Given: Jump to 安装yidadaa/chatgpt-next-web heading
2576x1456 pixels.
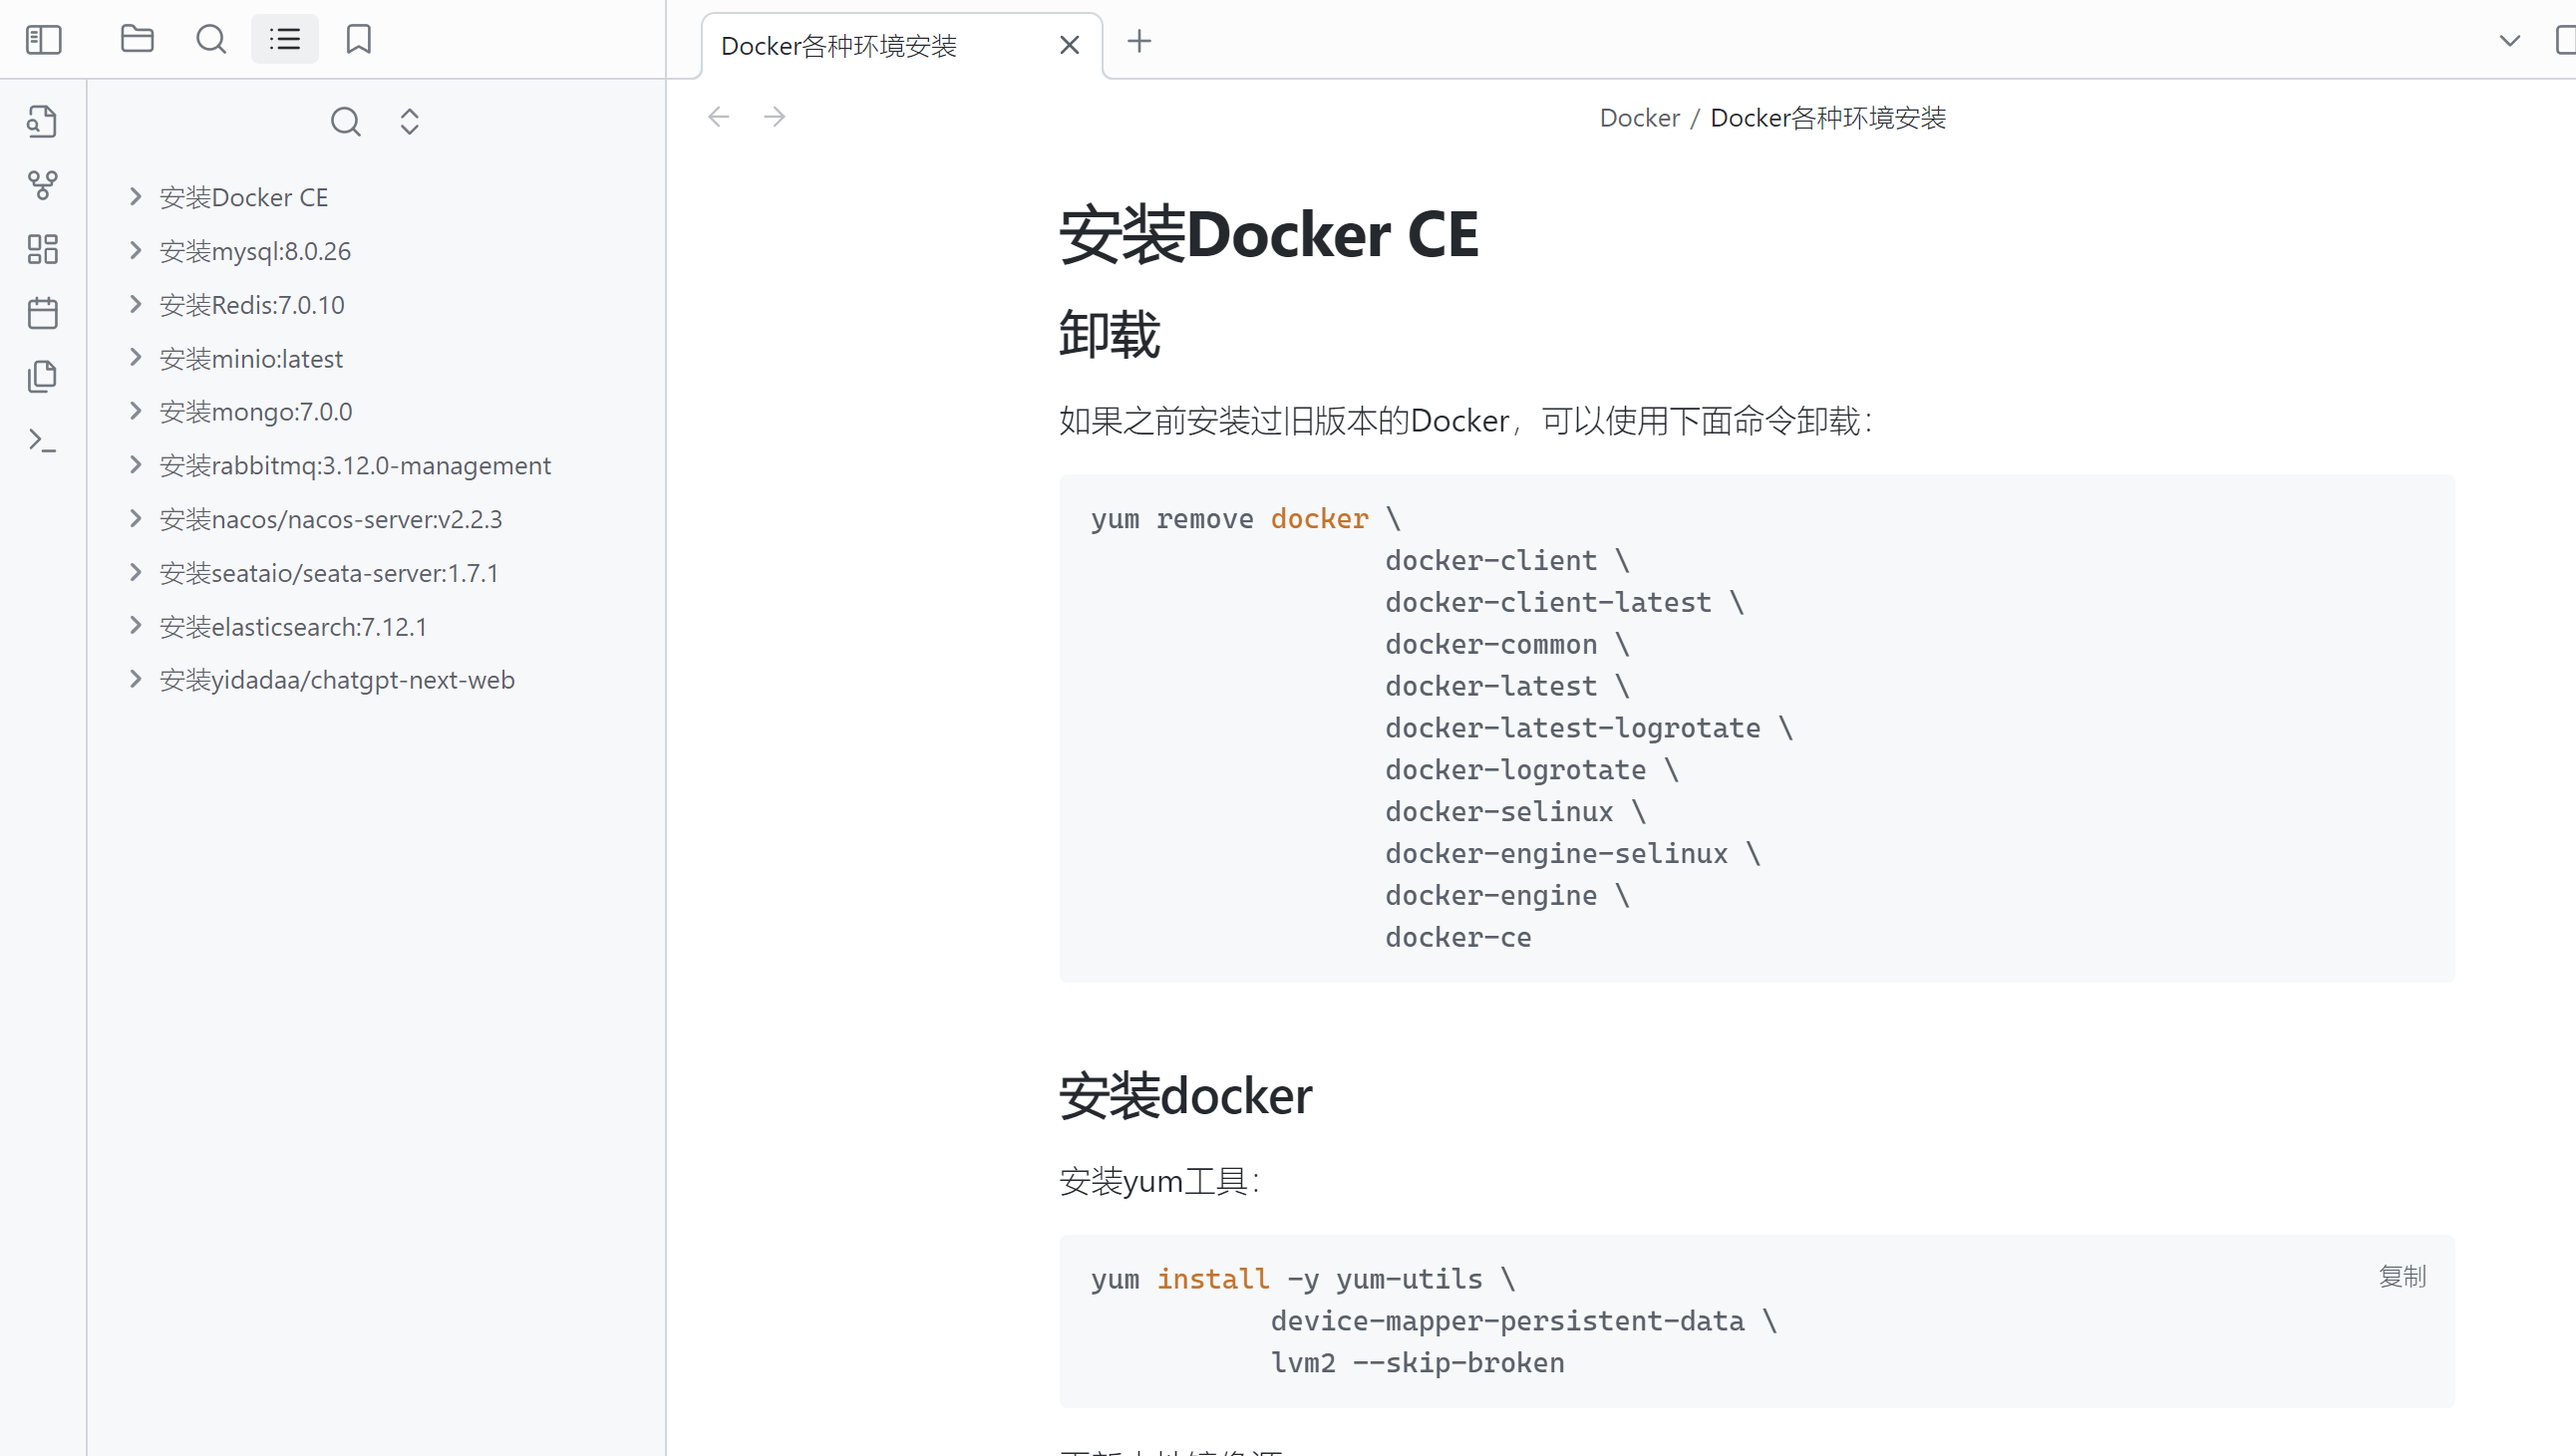Looking at the screenshot, I should (x=337, y=680).
